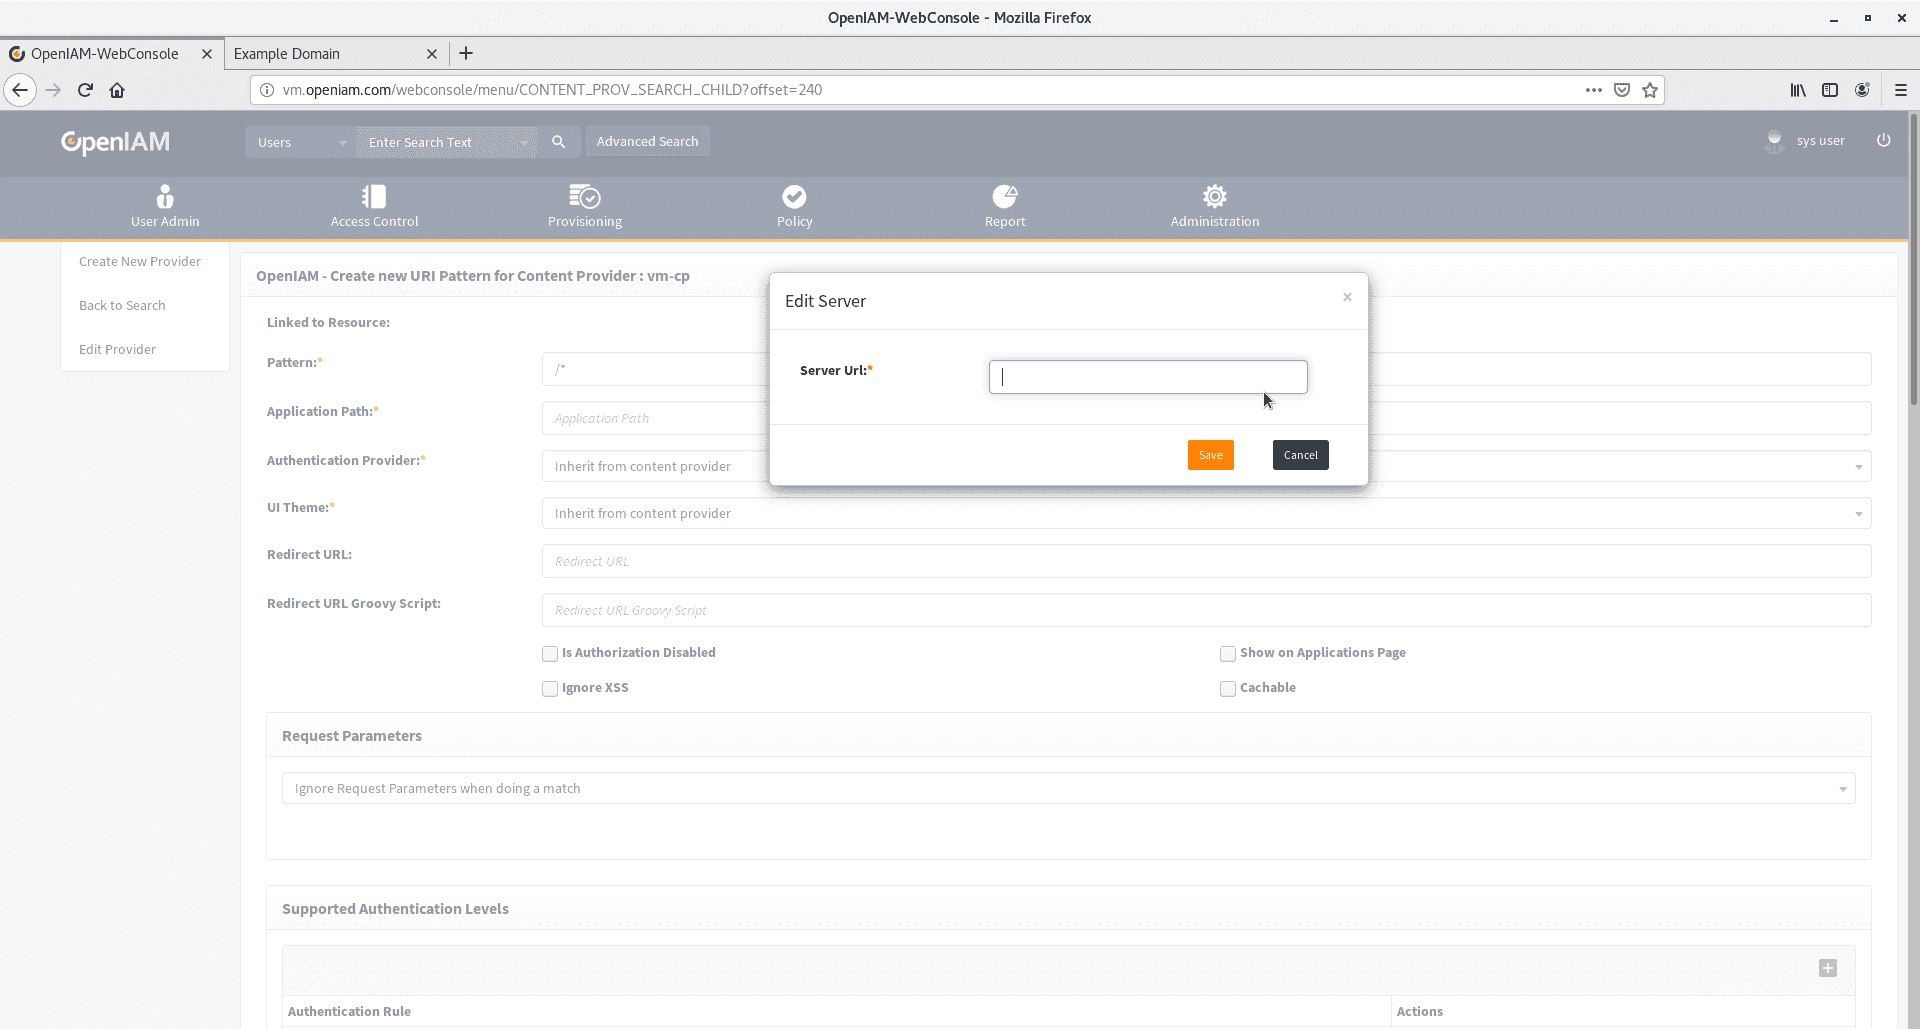Viewport: 1920px width, 1029px height.
Task: Open the UI Theme dropdown
Action: pos(1205,514)
